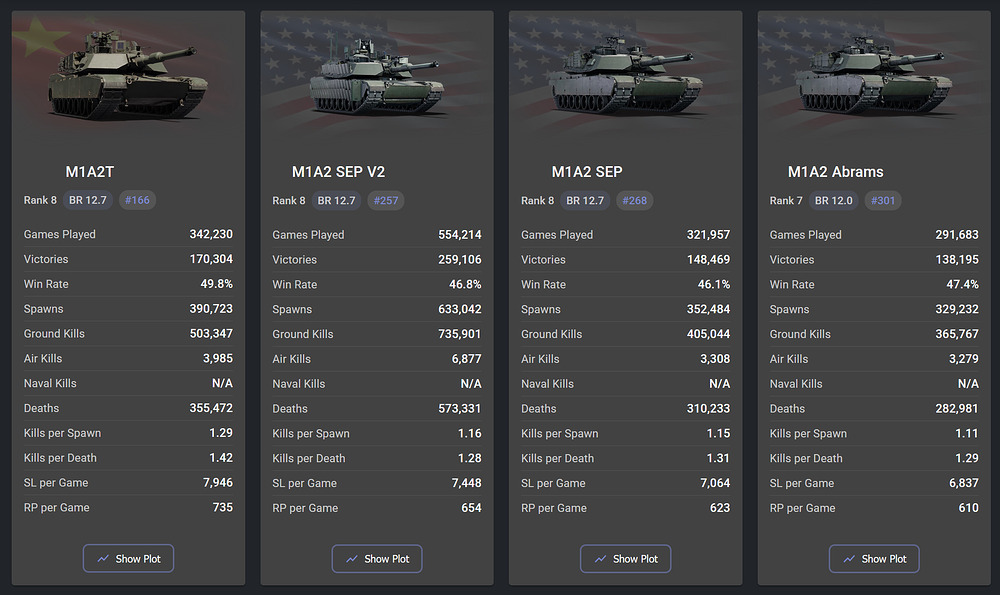Open the M1A2T vehicle title
The height and width of the screenshot is (595, 1000).
coord(89,172)
